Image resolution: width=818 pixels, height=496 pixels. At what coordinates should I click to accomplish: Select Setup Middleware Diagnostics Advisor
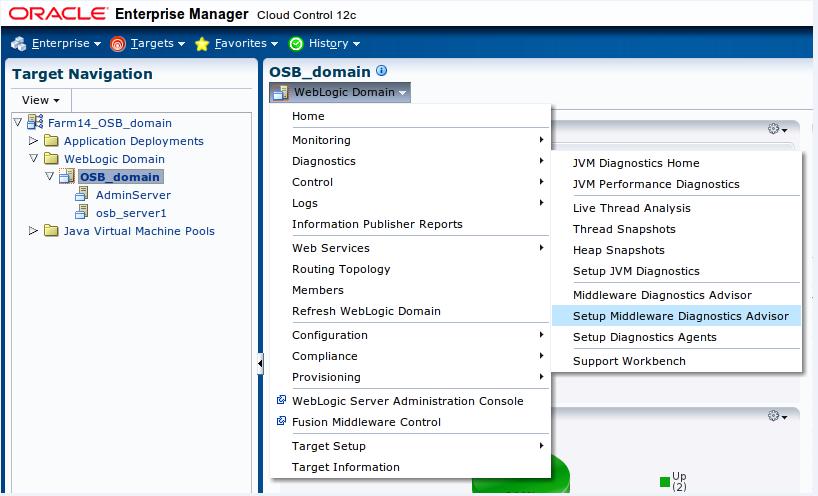676,316
